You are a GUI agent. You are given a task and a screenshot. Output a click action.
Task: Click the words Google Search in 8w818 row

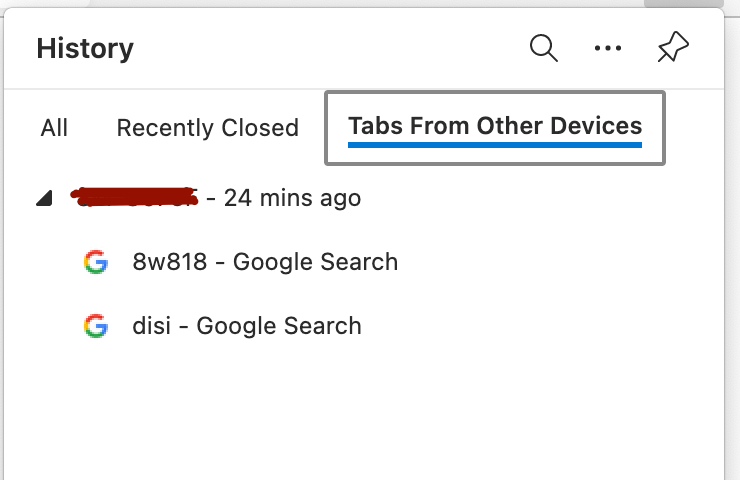click(x=316, y=261)
